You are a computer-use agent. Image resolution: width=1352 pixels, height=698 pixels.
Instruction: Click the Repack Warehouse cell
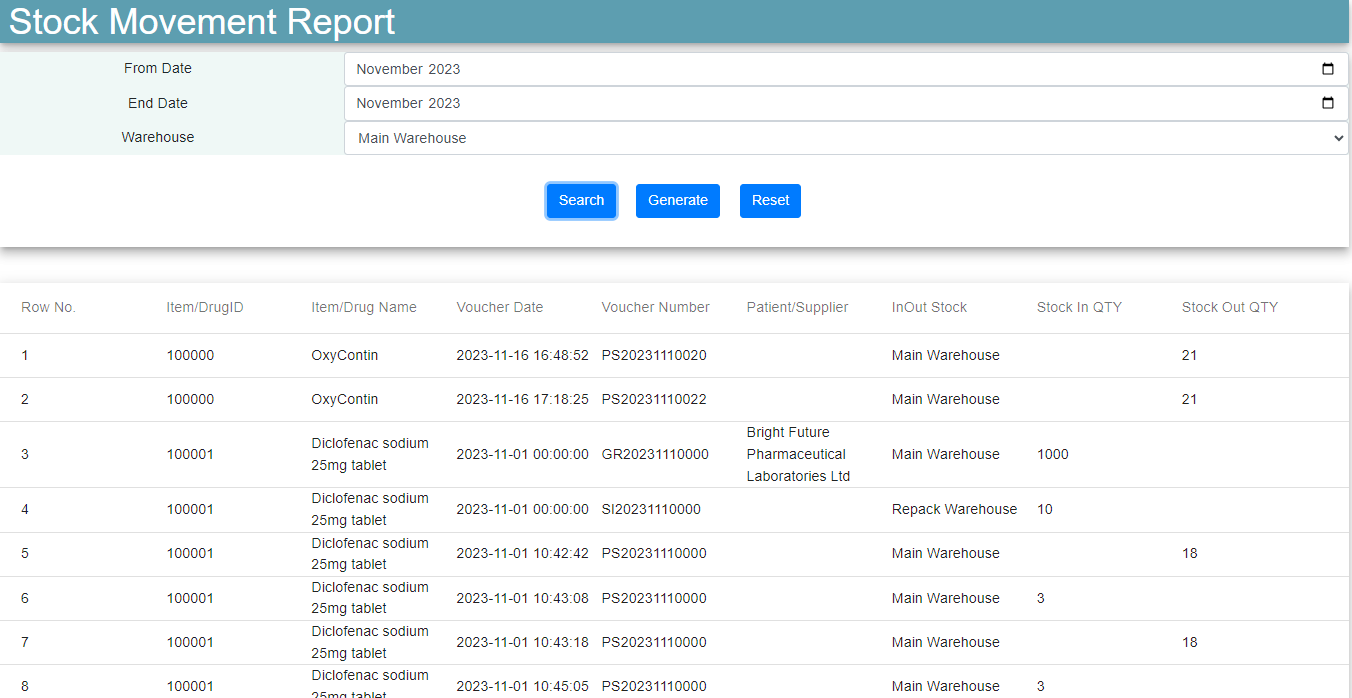tap(954, 509)
